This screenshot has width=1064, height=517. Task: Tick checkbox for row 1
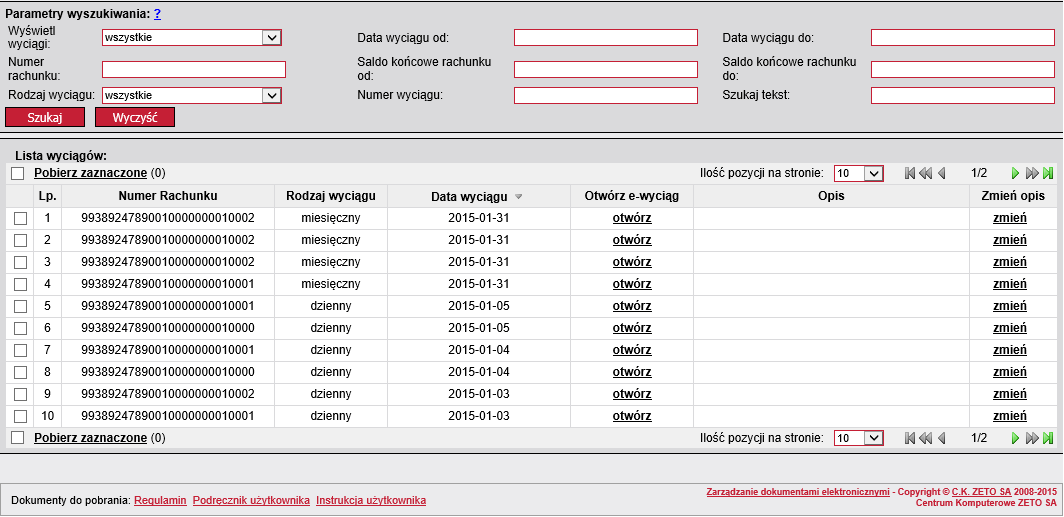pyautogui.click(x=20, y=218)
